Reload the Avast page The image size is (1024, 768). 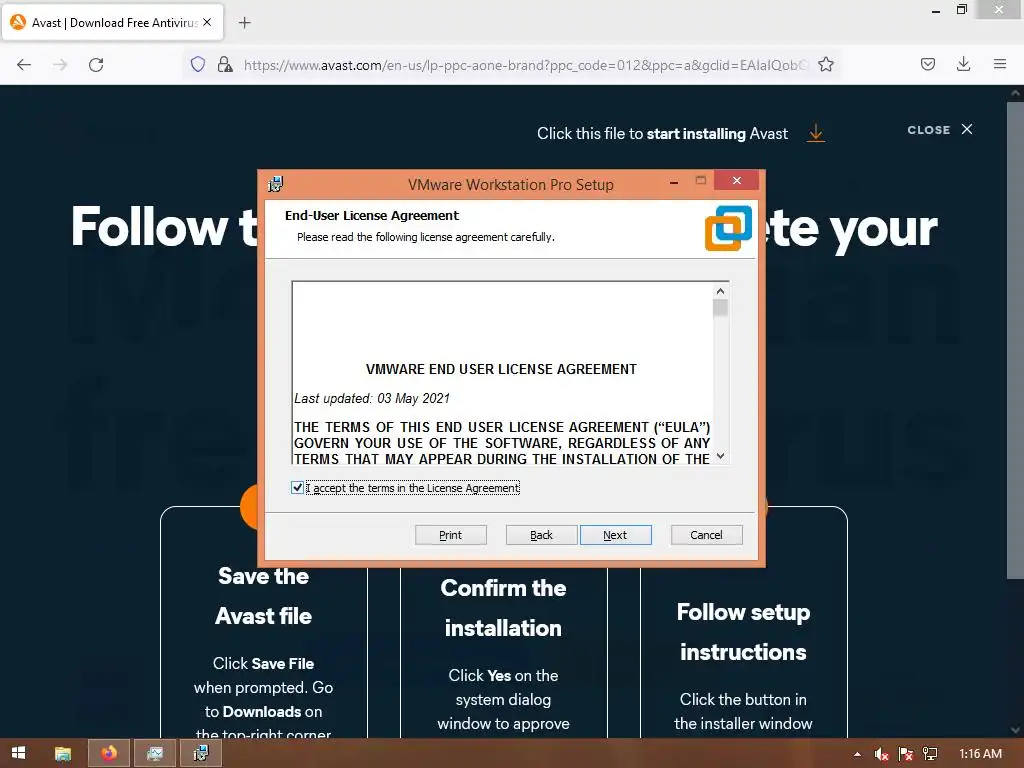96,65
